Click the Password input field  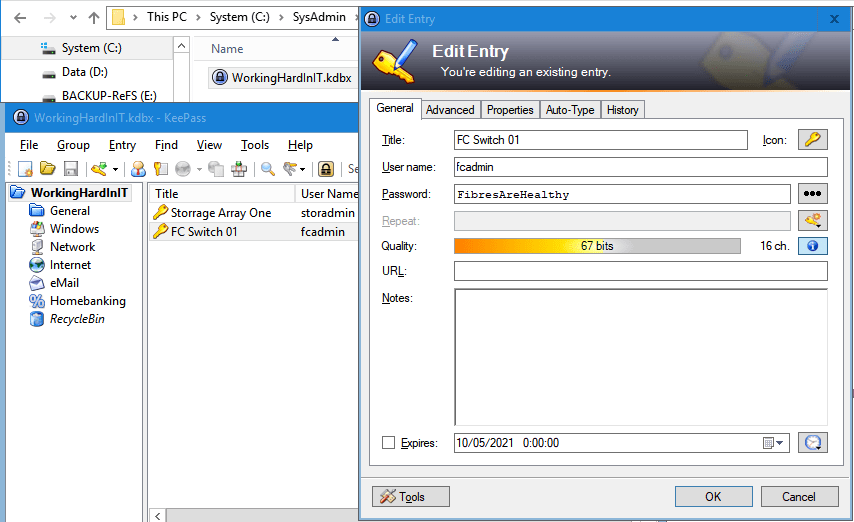click(x=622, y=194)
